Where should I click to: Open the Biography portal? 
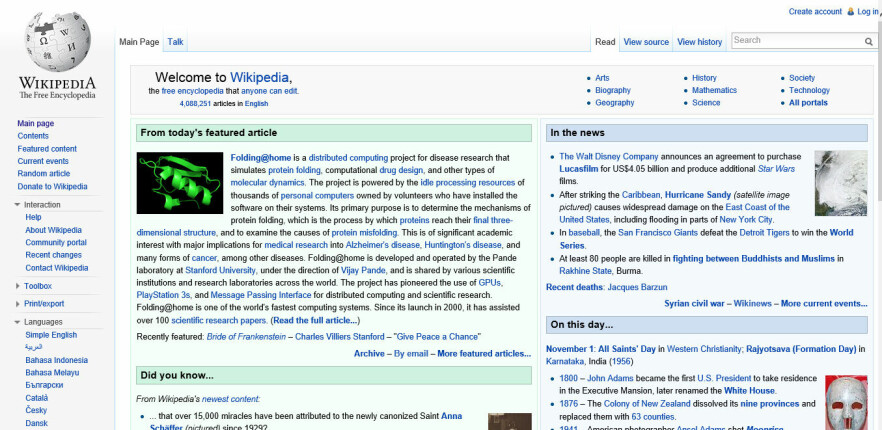(x=613, y=90)
